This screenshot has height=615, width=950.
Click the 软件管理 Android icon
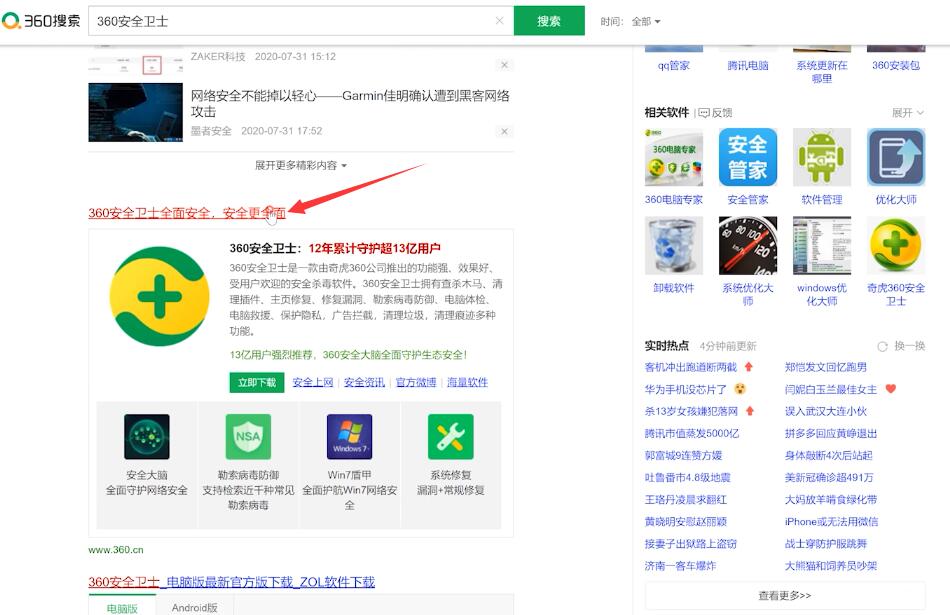(x=822, y=157)
